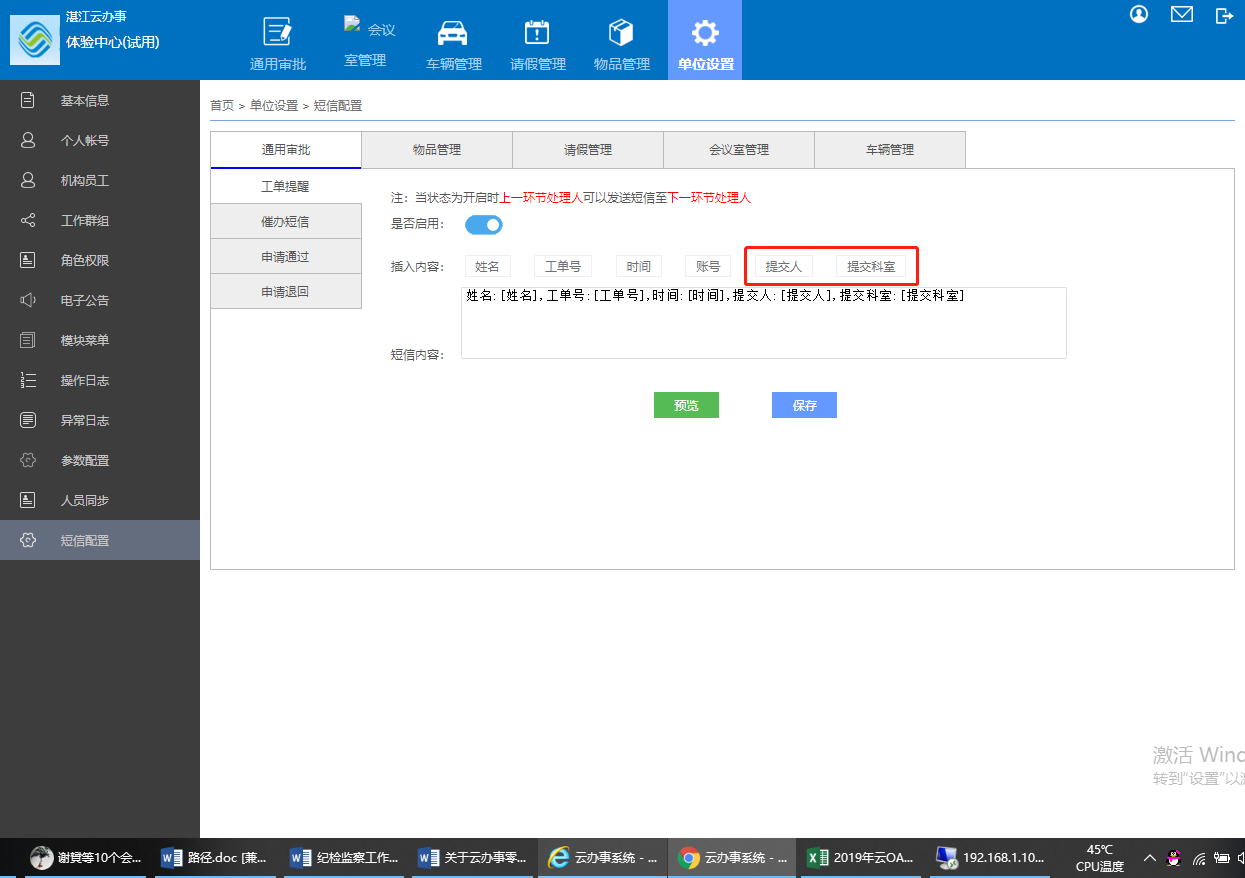Click the QQ penguin tray icon
The height and width of the screenshot is (878, 1245).
[x=1174, y=857]
